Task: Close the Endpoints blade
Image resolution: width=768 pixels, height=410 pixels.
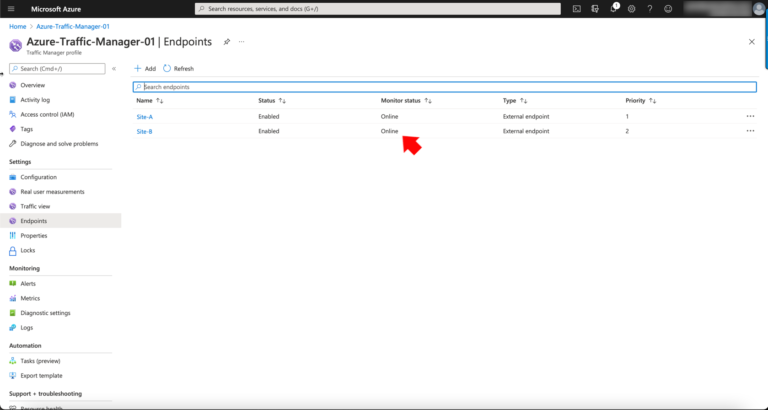Action: [752, 42]
